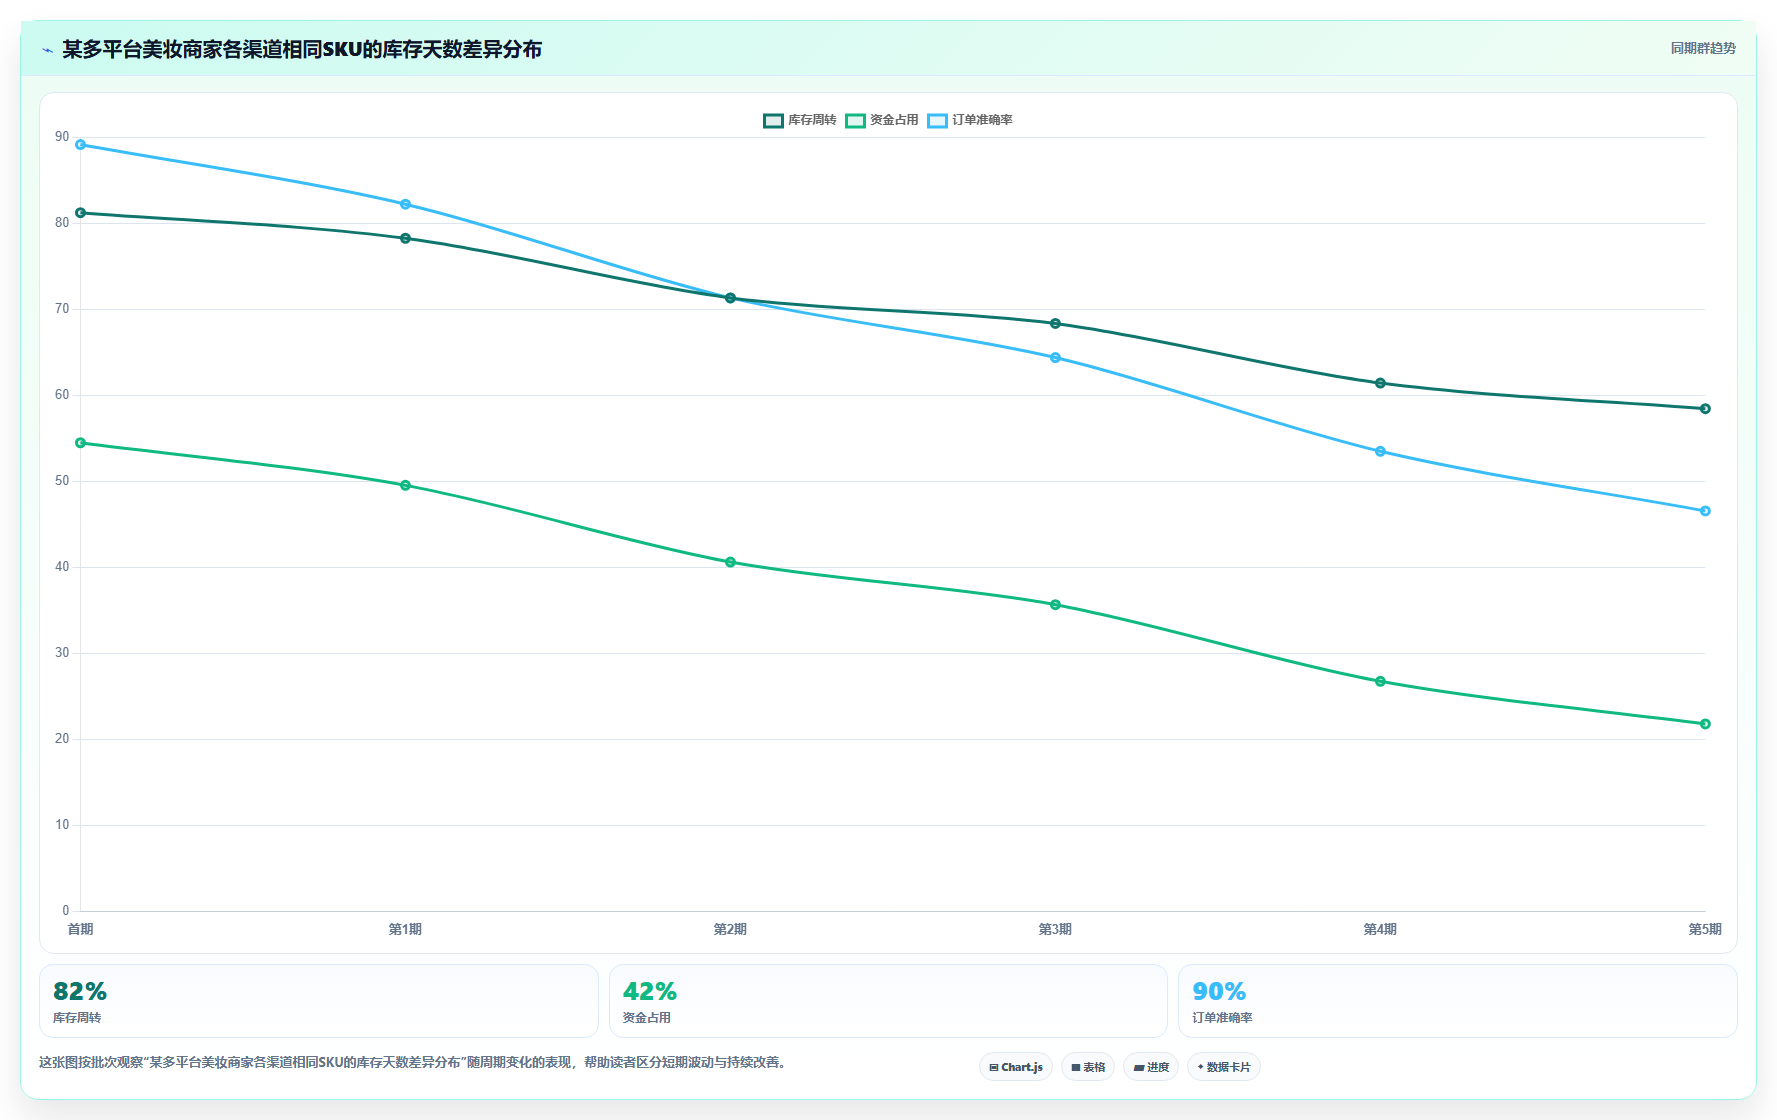Viewport: 1777px width, 1120px height.
Task: Open the Chart.js tag
Action: point(1016,1067)
